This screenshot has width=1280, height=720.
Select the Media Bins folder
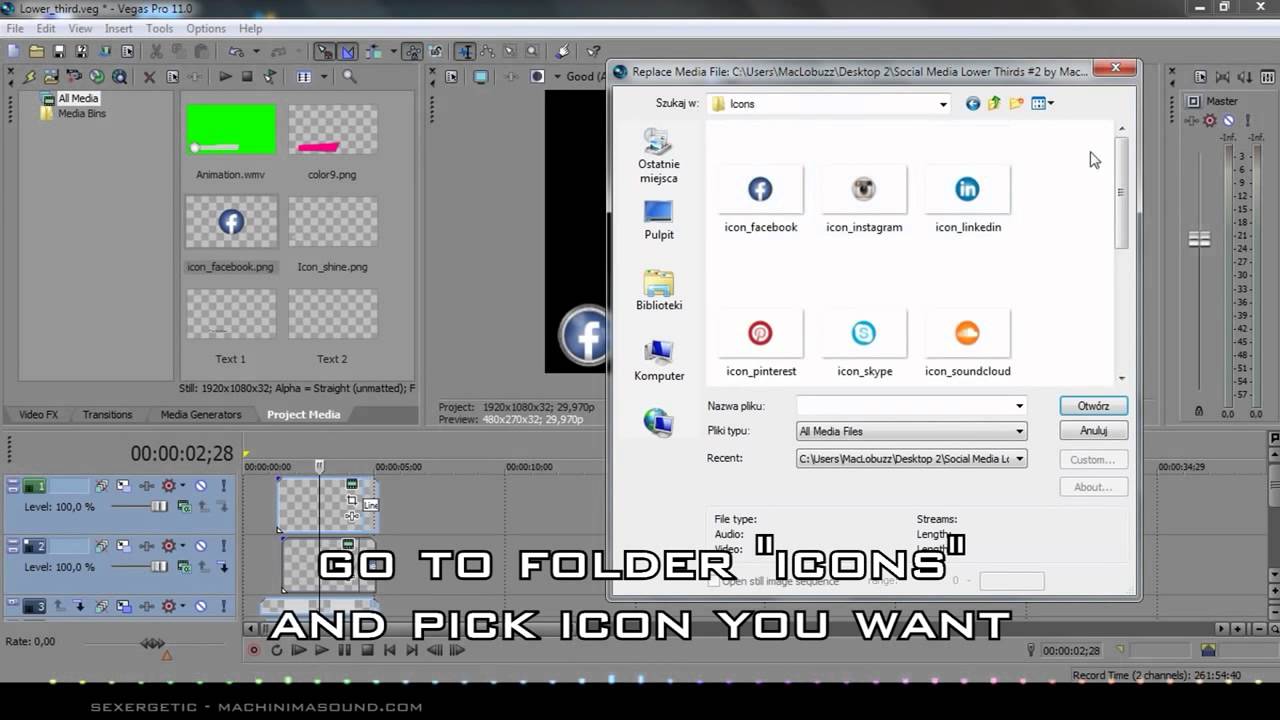pyautogui.click(x=81, y=113)
